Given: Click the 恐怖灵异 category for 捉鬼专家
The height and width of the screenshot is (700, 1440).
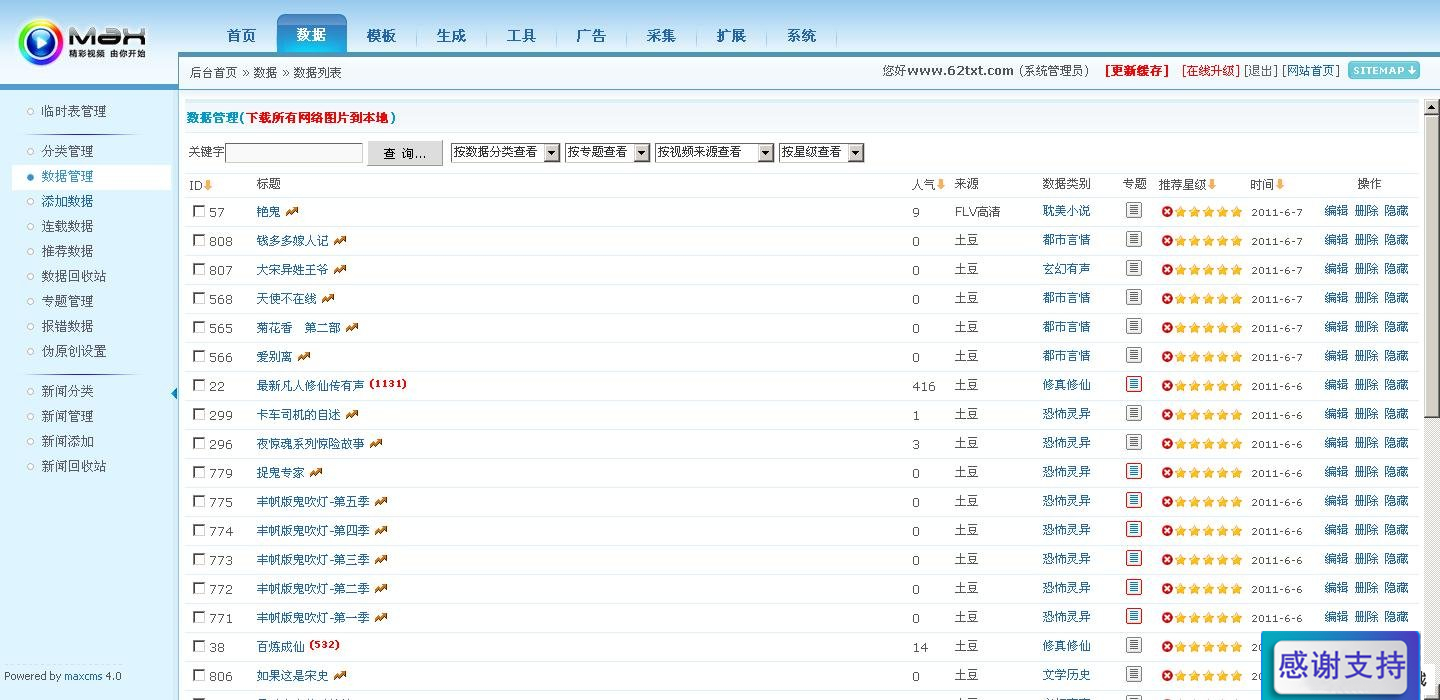Looking at the screenshot, I should [1066, 471].
